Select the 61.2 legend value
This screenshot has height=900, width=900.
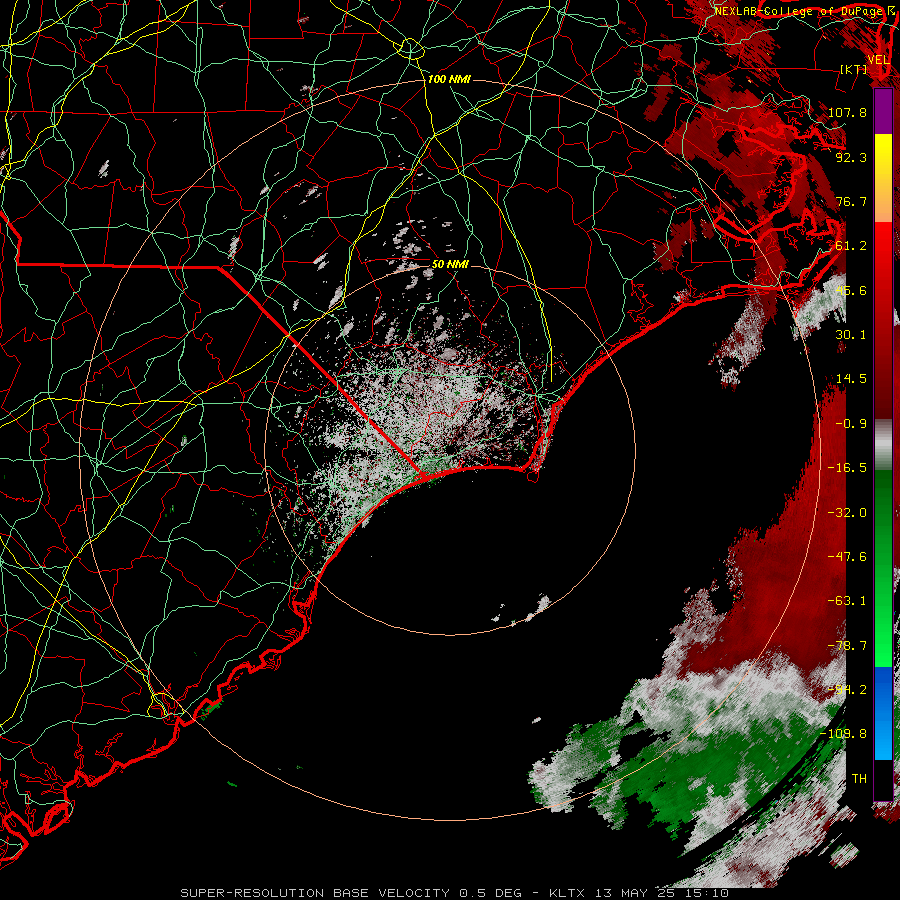[851, 246]
